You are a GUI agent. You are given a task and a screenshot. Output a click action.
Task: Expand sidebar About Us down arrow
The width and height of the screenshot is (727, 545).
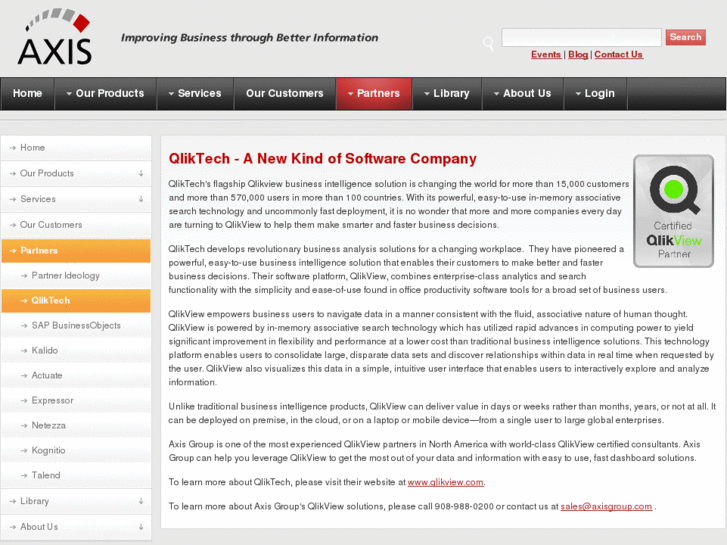[x=141, y=527]
